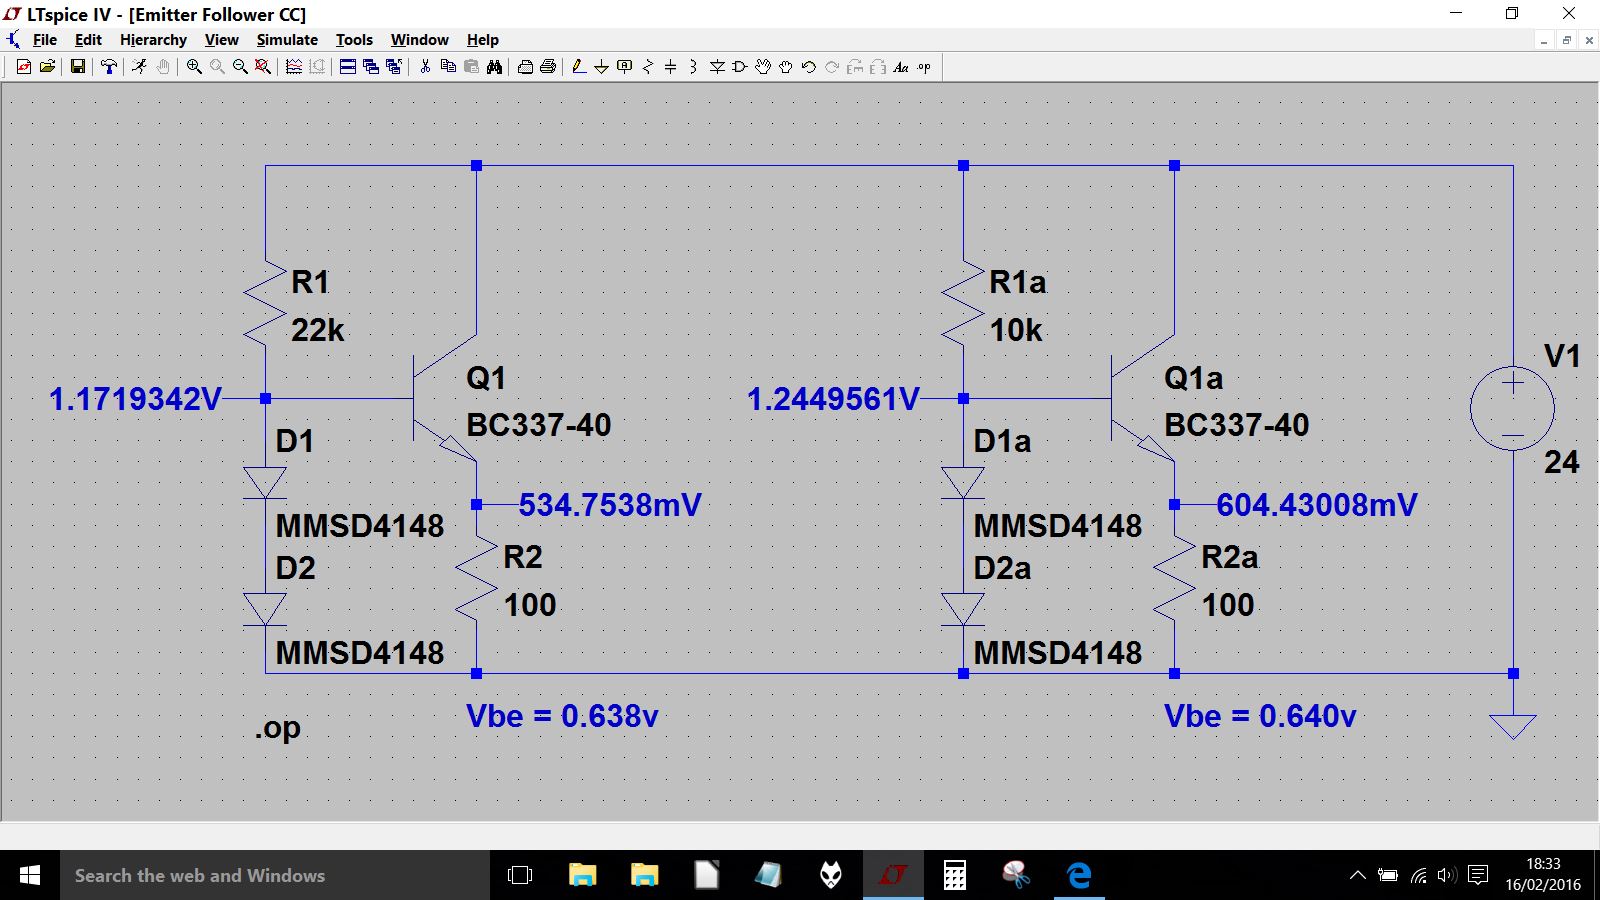Tile windows using the stacked panes icon
1600x900 pixels.
point(348,67)
